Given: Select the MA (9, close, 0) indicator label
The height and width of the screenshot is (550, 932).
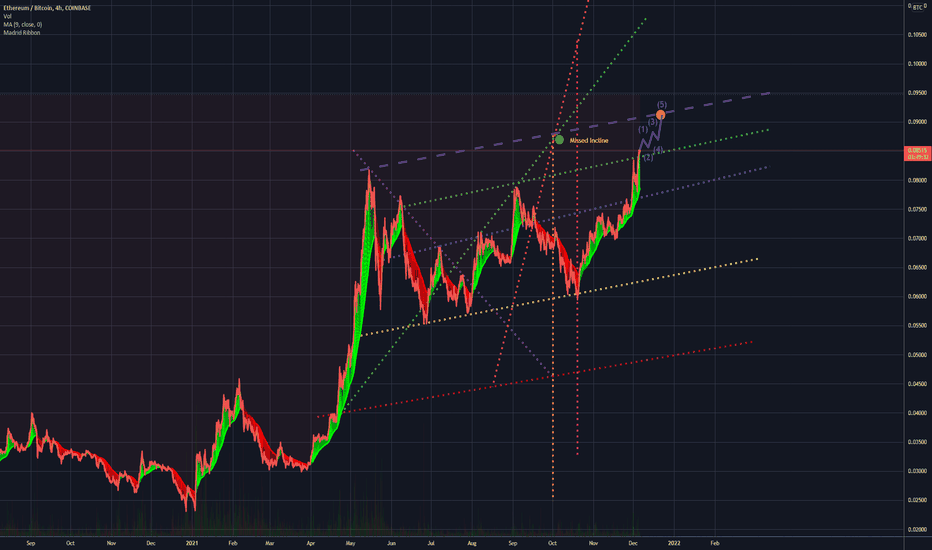Looking at the screenshot, I should tap(23, 24).
